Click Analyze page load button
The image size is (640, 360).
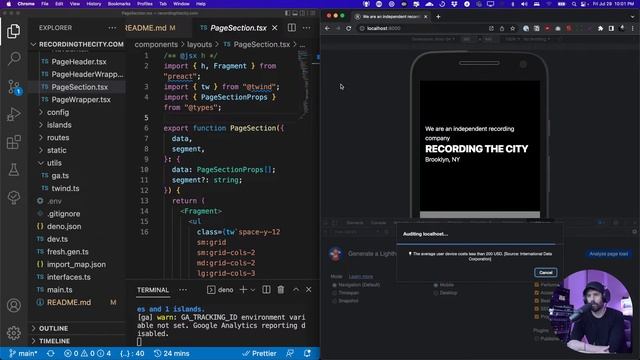click(609, 254)
